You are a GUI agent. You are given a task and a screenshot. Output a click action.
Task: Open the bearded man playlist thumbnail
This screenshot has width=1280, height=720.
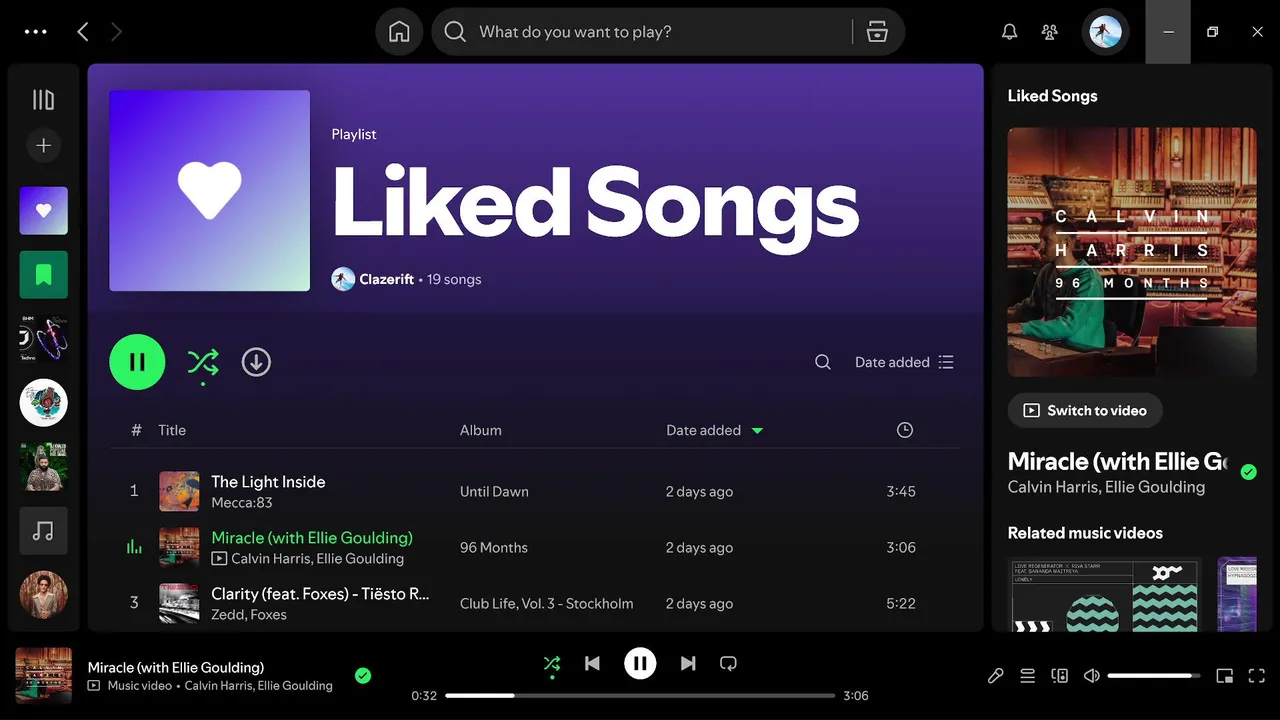[x=44, y=467]
